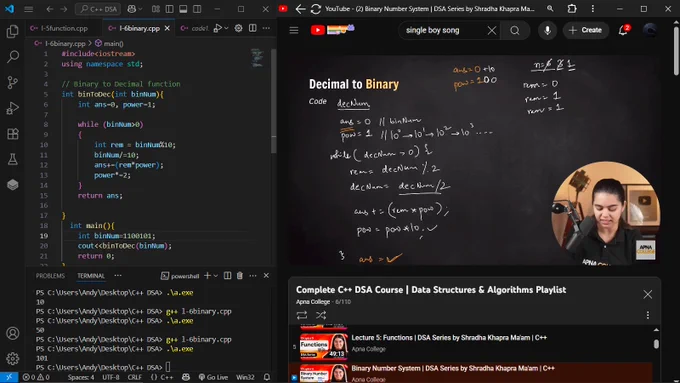Select the Win32 configuration in status bar
The image size is (680, 383).
point(245,377)
